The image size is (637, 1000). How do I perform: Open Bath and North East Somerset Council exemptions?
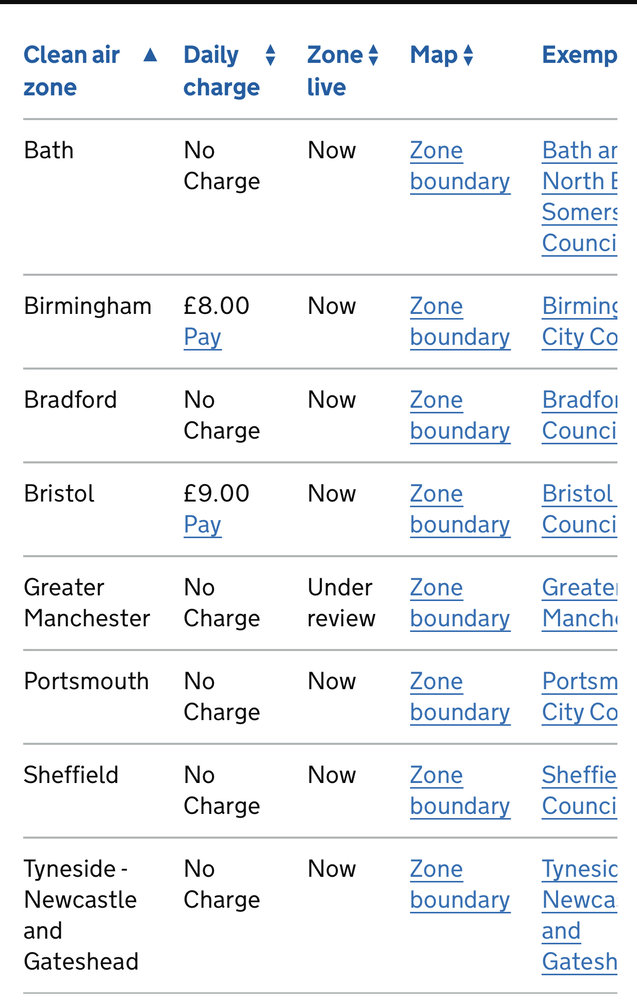580,196
